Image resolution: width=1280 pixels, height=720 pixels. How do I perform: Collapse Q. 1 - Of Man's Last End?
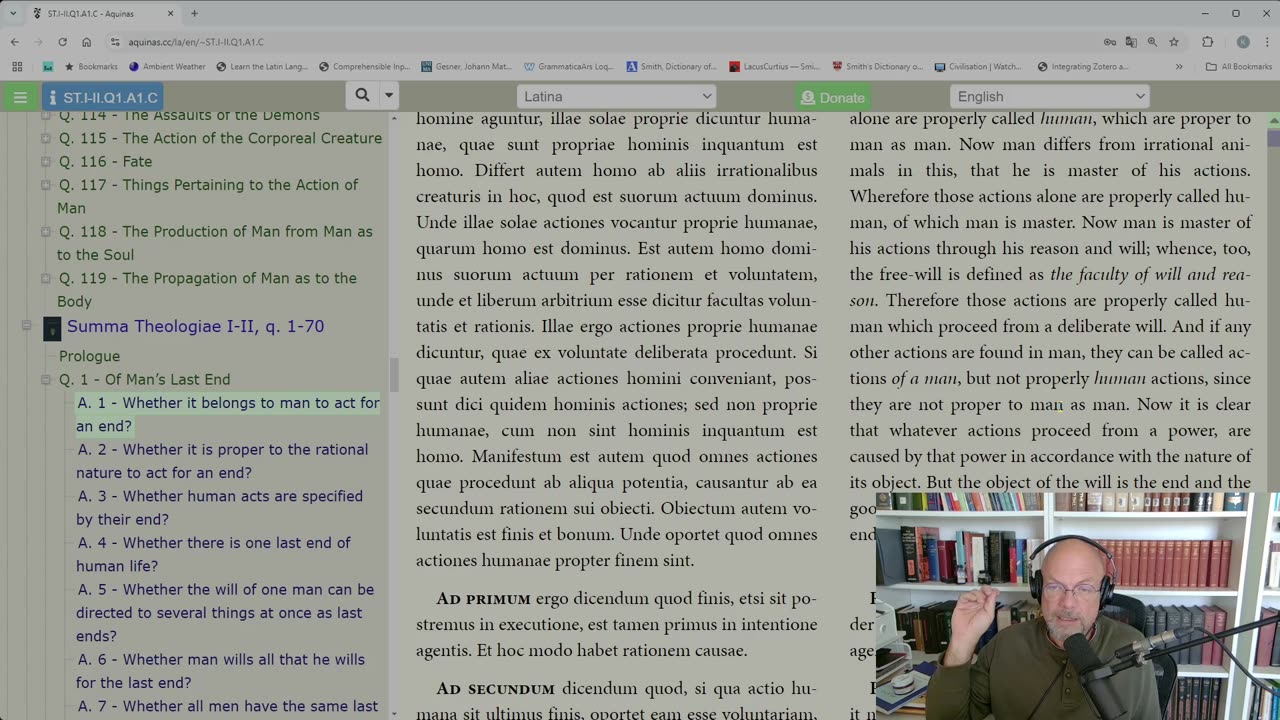[45, 380]
